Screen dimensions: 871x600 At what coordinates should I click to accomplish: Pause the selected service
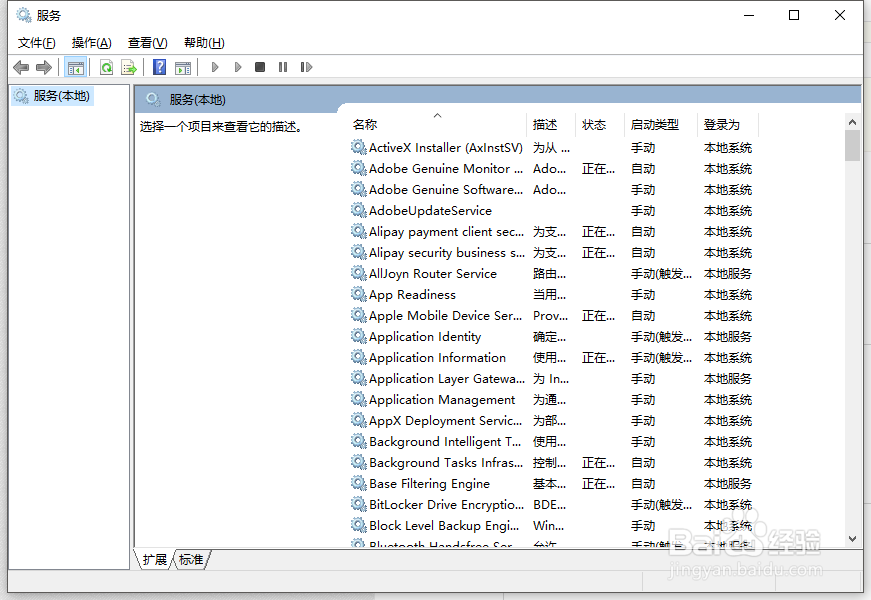click(283, 66)
